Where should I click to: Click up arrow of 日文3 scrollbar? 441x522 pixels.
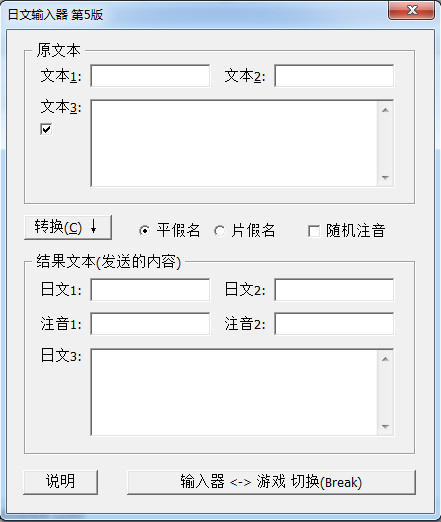pyautogui.click(x=385, y=359)
